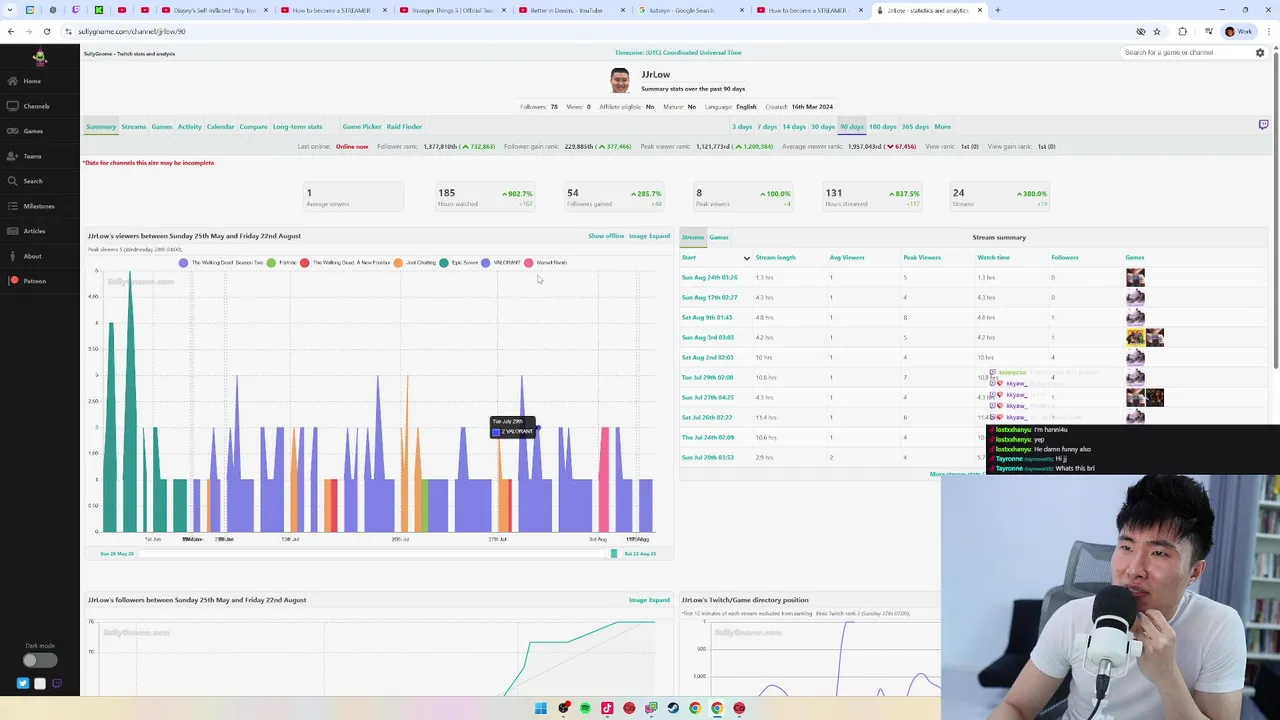The image size is (1280, 720).
Task: Toggle The Walking Dead: Season Two legend series
Action: tap(221, 263)
